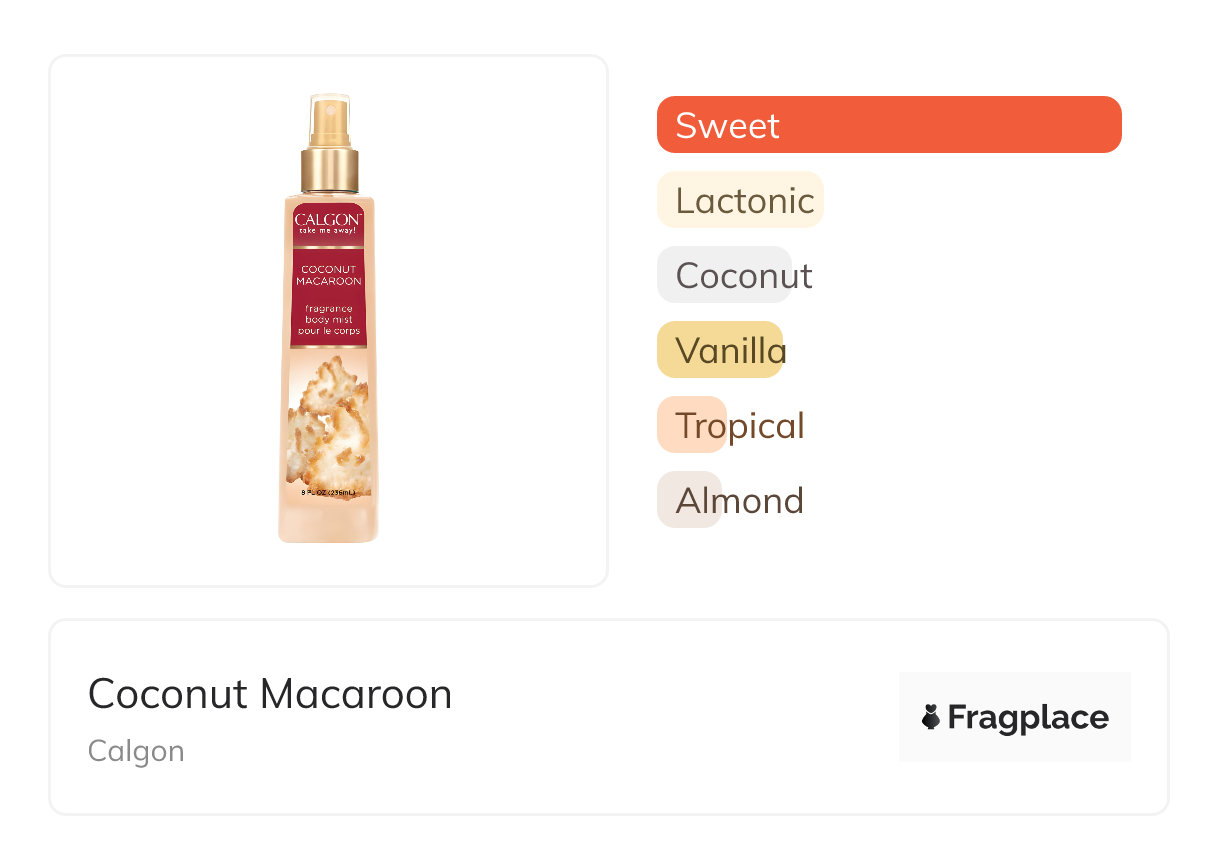Click the CALGON logo on the bottle
Image resolution: width=1218 pixels, height=864 pixels.
[328, 219]
